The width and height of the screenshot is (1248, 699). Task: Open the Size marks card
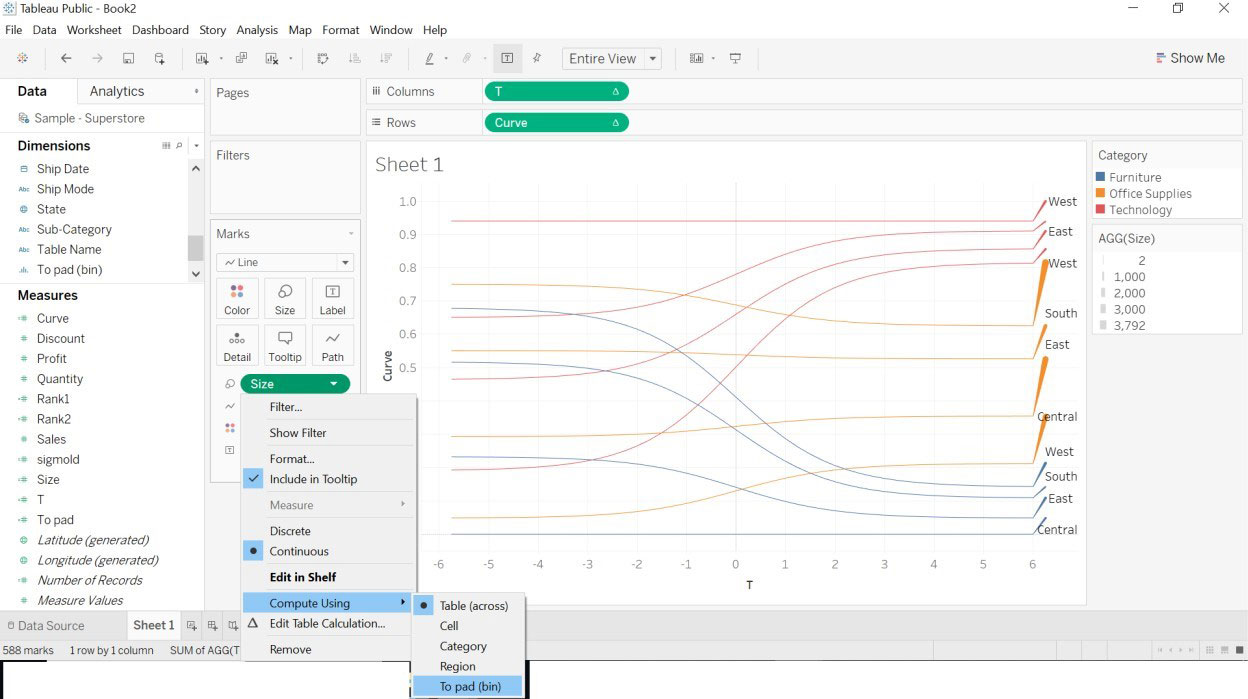(x=285, y=298)
